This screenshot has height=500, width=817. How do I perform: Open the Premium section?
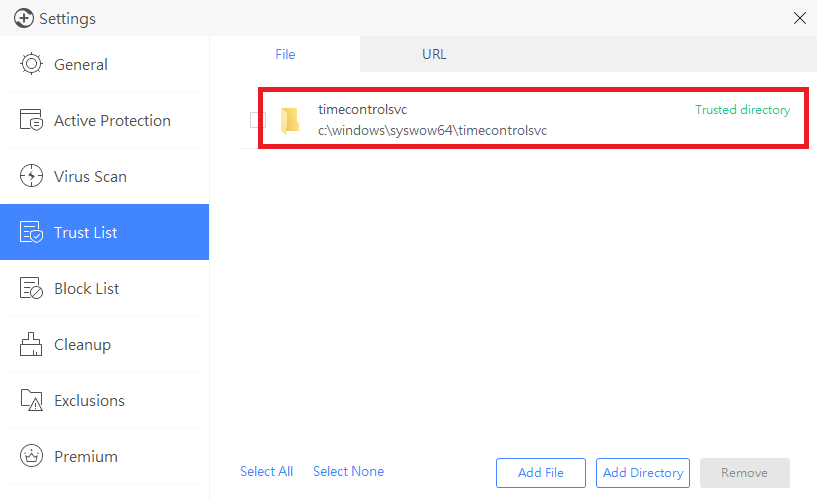tap(104, 456)
